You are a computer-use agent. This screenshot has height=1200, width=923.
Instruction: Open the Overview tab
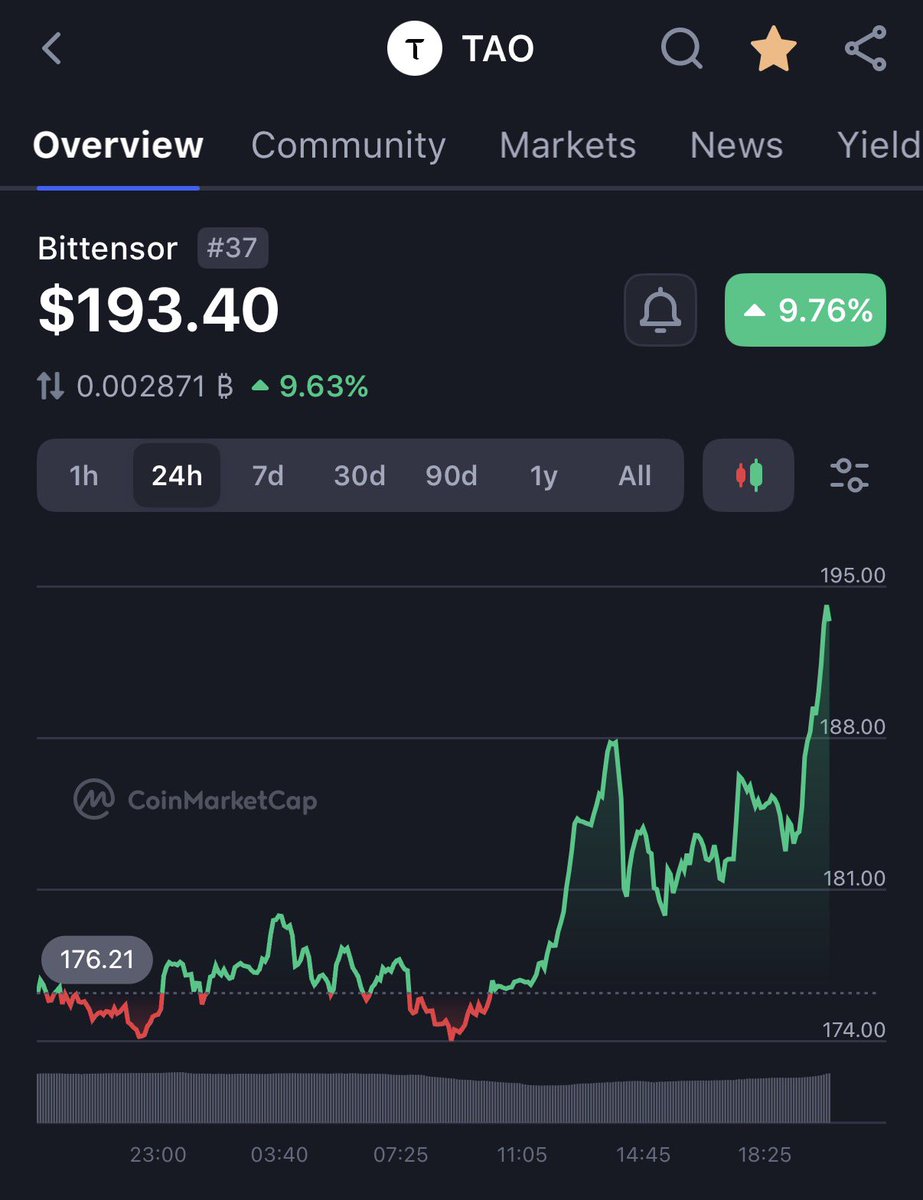[118, 146]
